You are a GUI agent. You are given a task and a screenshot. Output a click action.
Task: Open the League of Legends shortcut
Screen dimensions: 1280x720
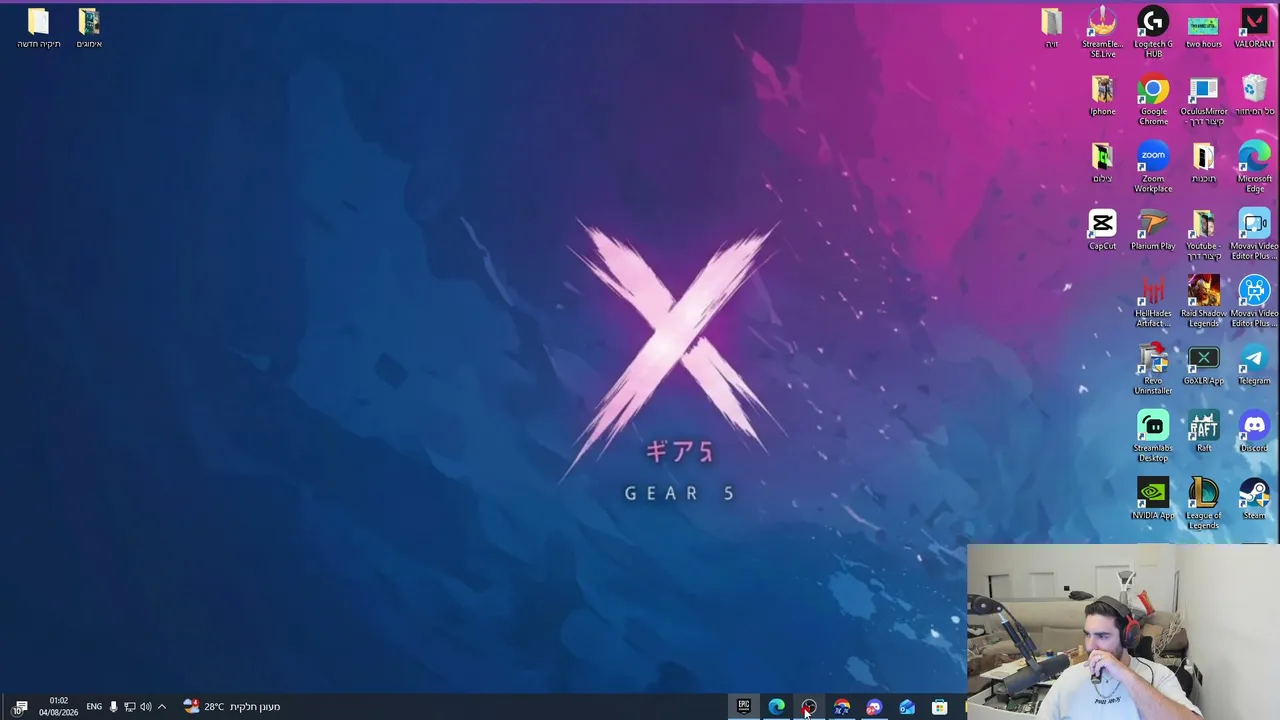coord(1203,503)
